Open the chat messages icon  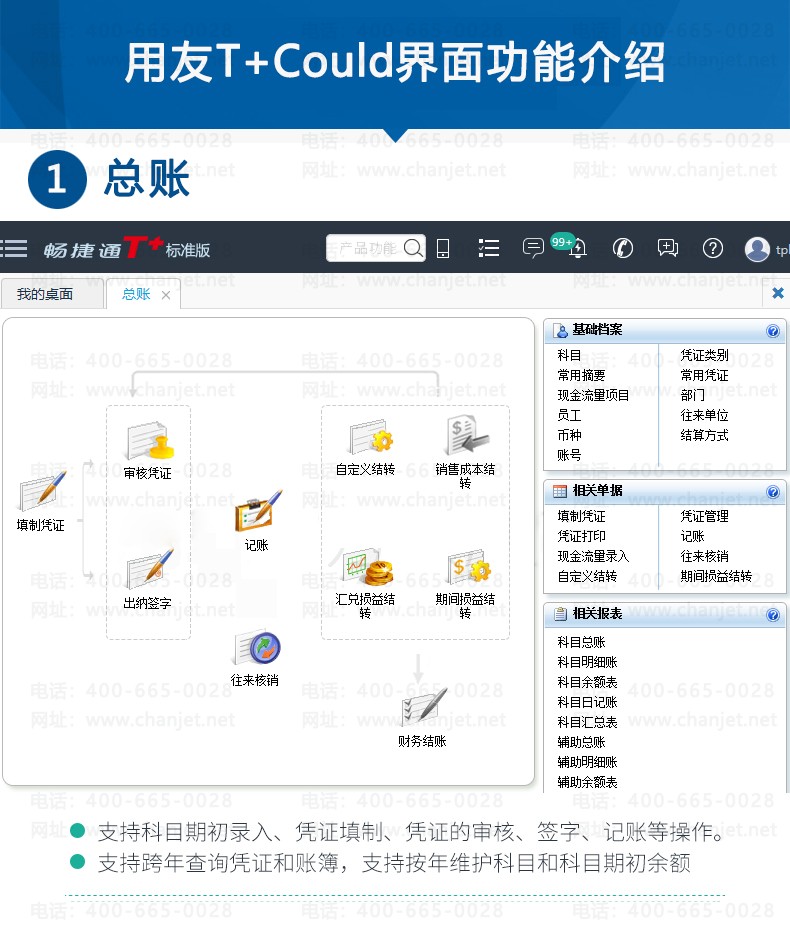[x=533, y=247]
